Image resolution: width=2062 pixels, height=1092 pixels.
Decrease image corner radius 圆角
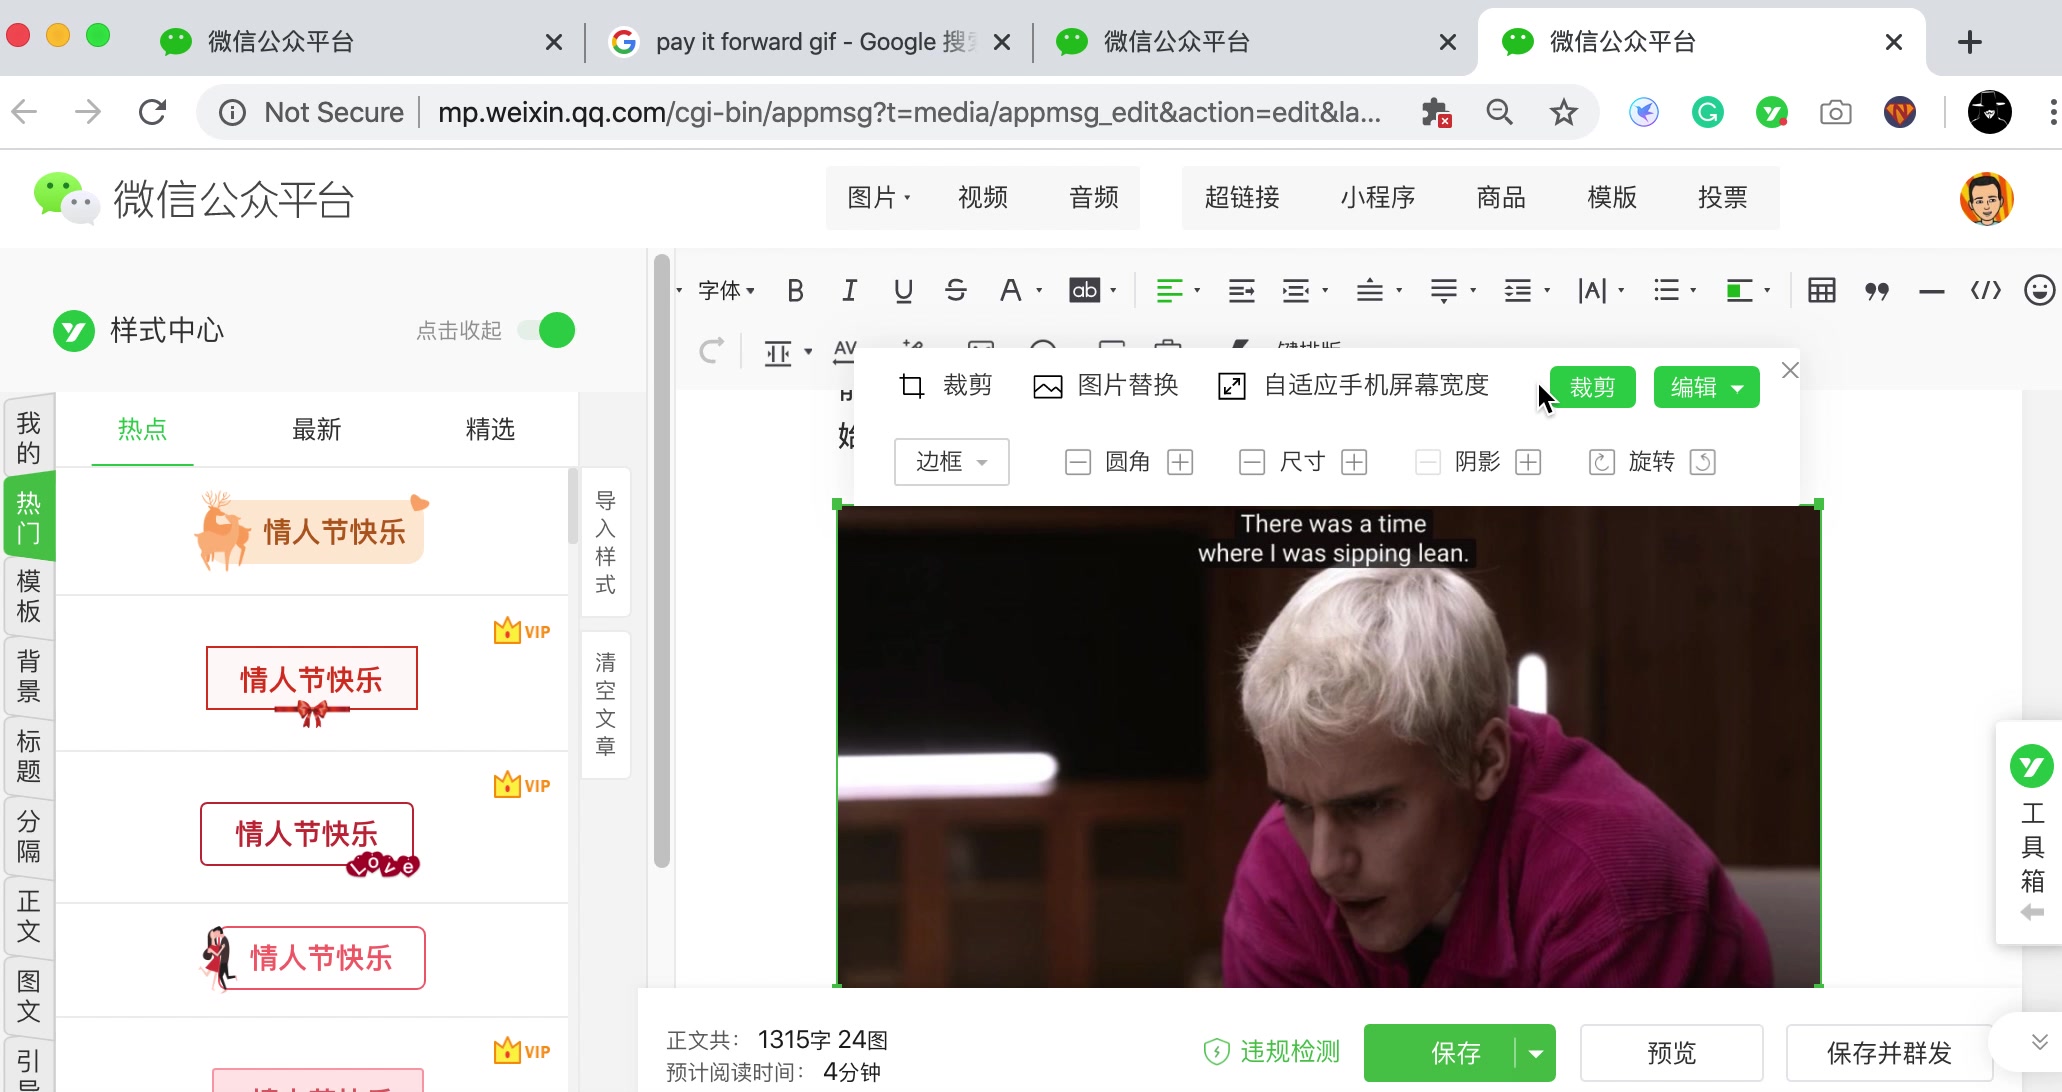(1077, 462)
